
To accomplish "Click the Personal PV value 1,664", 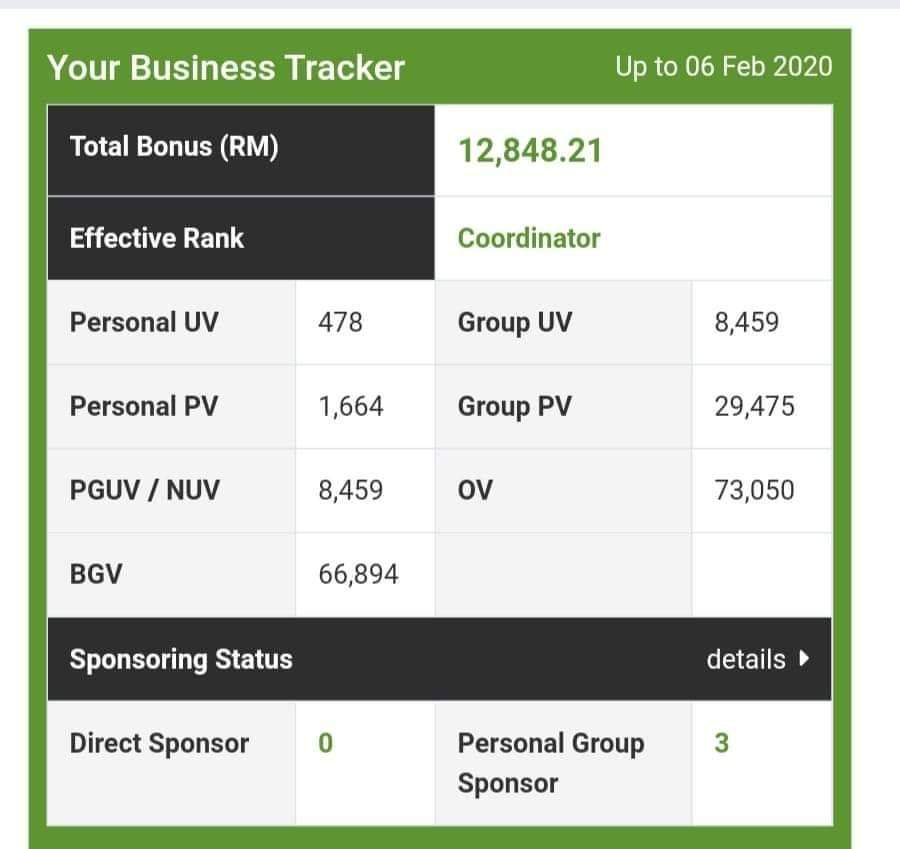I will (x=350, y=407).
